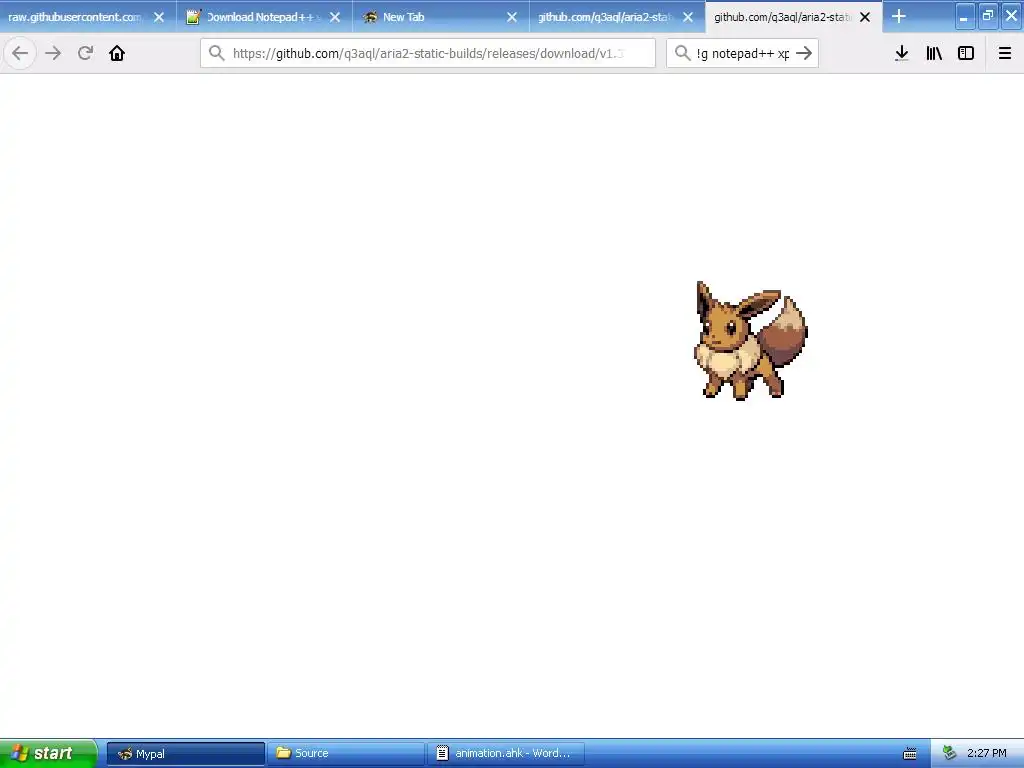Click the Eevee sprite image
The height and width of the screenshot is (768, 1024).
(x=751, y=340)
